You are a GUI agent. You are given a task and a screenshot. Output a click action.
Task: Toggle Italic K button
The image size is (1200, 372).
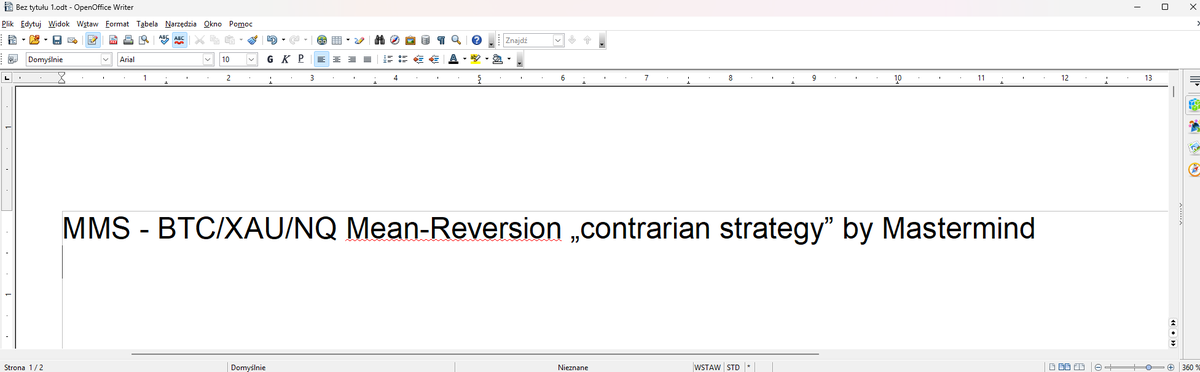click(285, 59)
